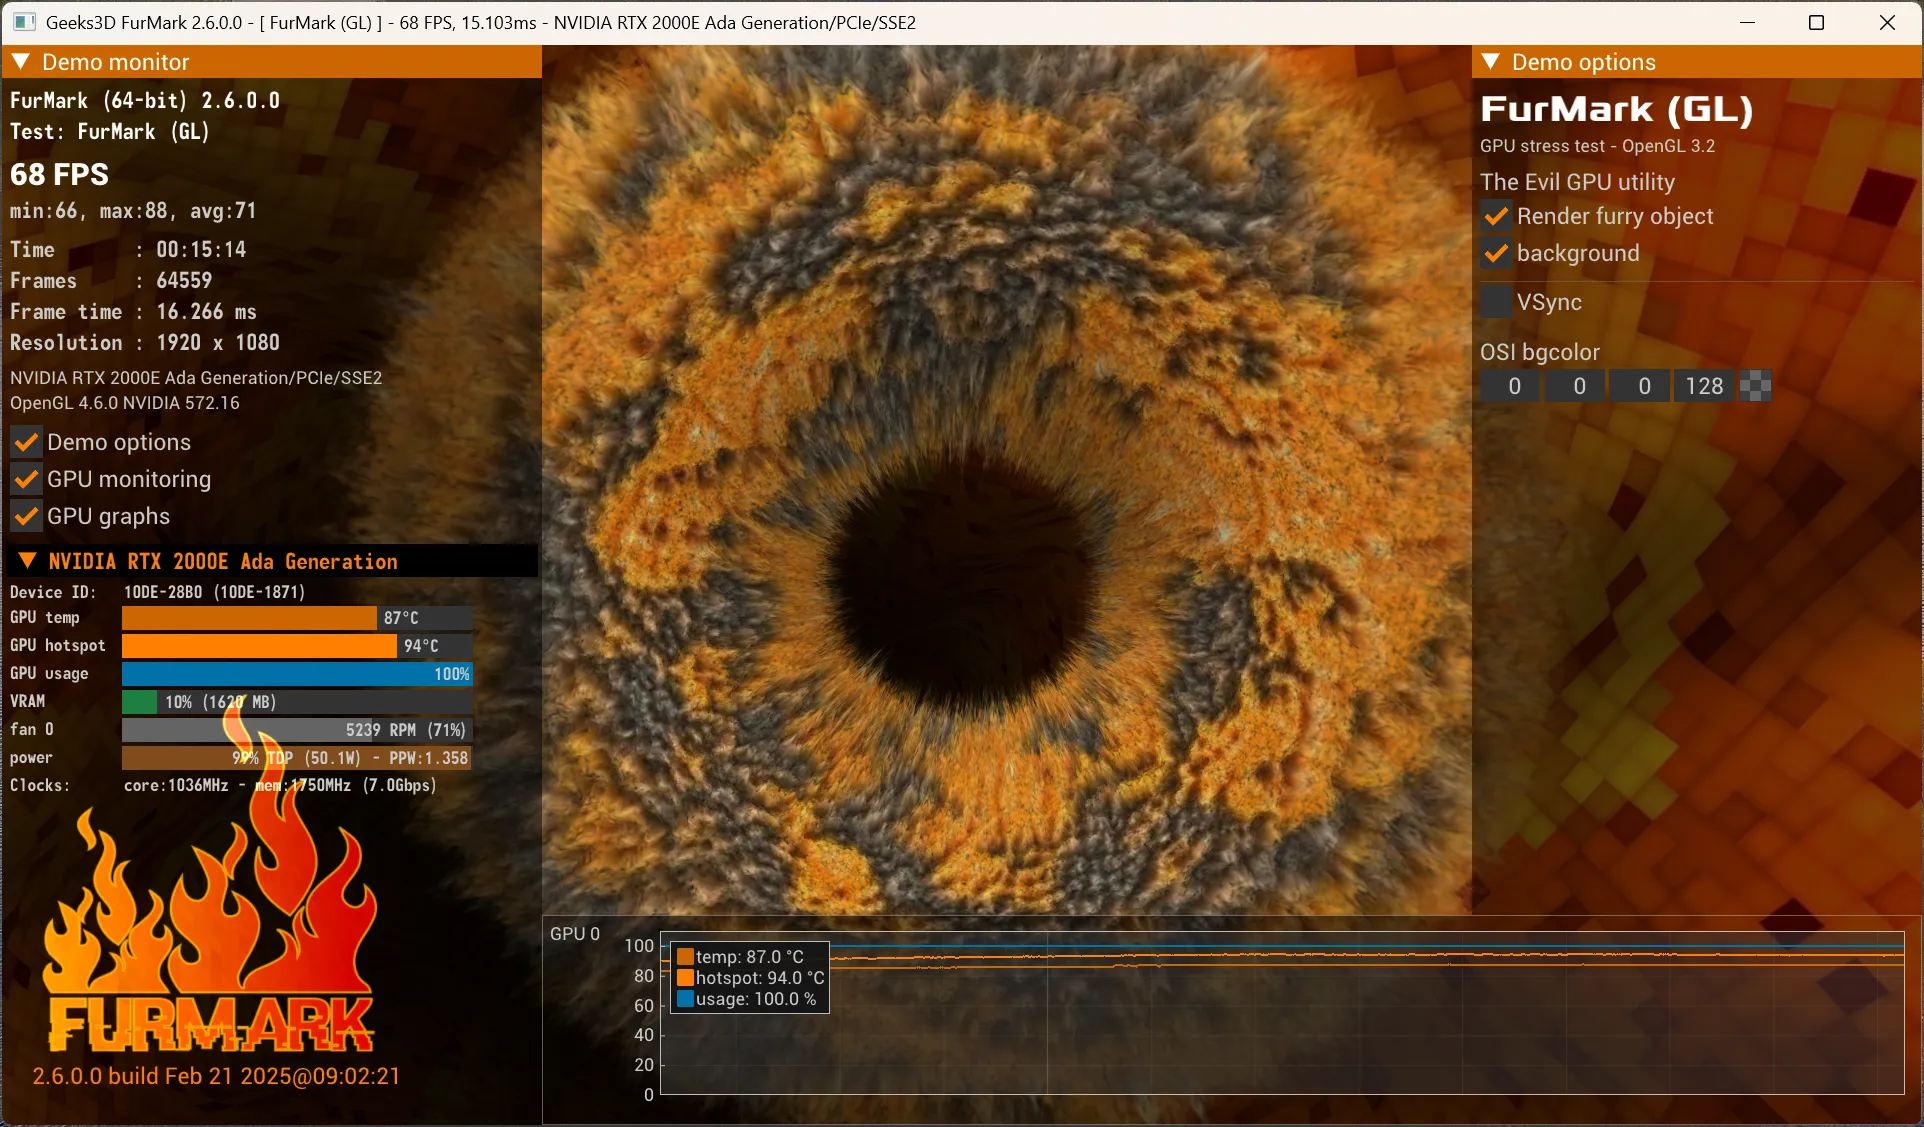This screenshot has width=1924, height=1127.
Task: Click the usage legend color square in graph
Action: [685, 999]
